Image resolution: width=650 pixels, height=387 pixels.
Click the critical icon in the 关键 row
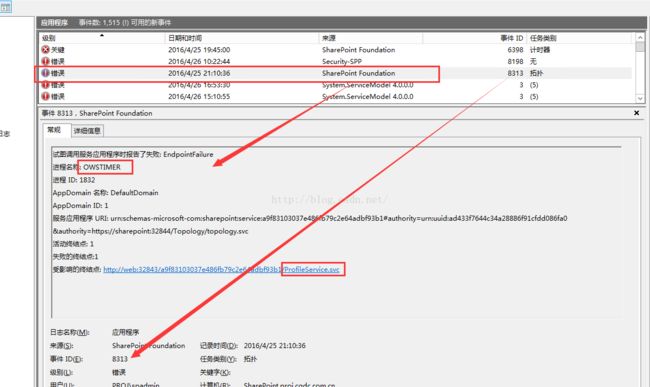coord(46,49)
